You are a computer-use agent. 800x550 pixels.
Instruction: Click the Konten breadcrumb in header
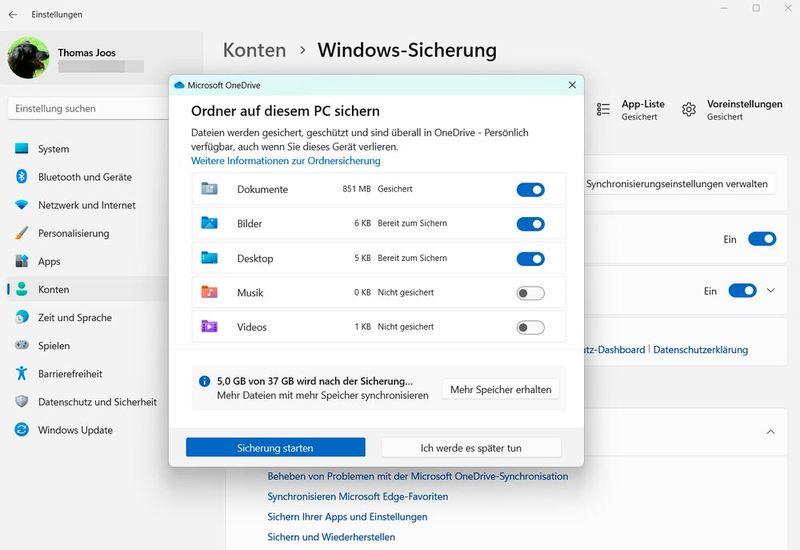coord(255,50)
